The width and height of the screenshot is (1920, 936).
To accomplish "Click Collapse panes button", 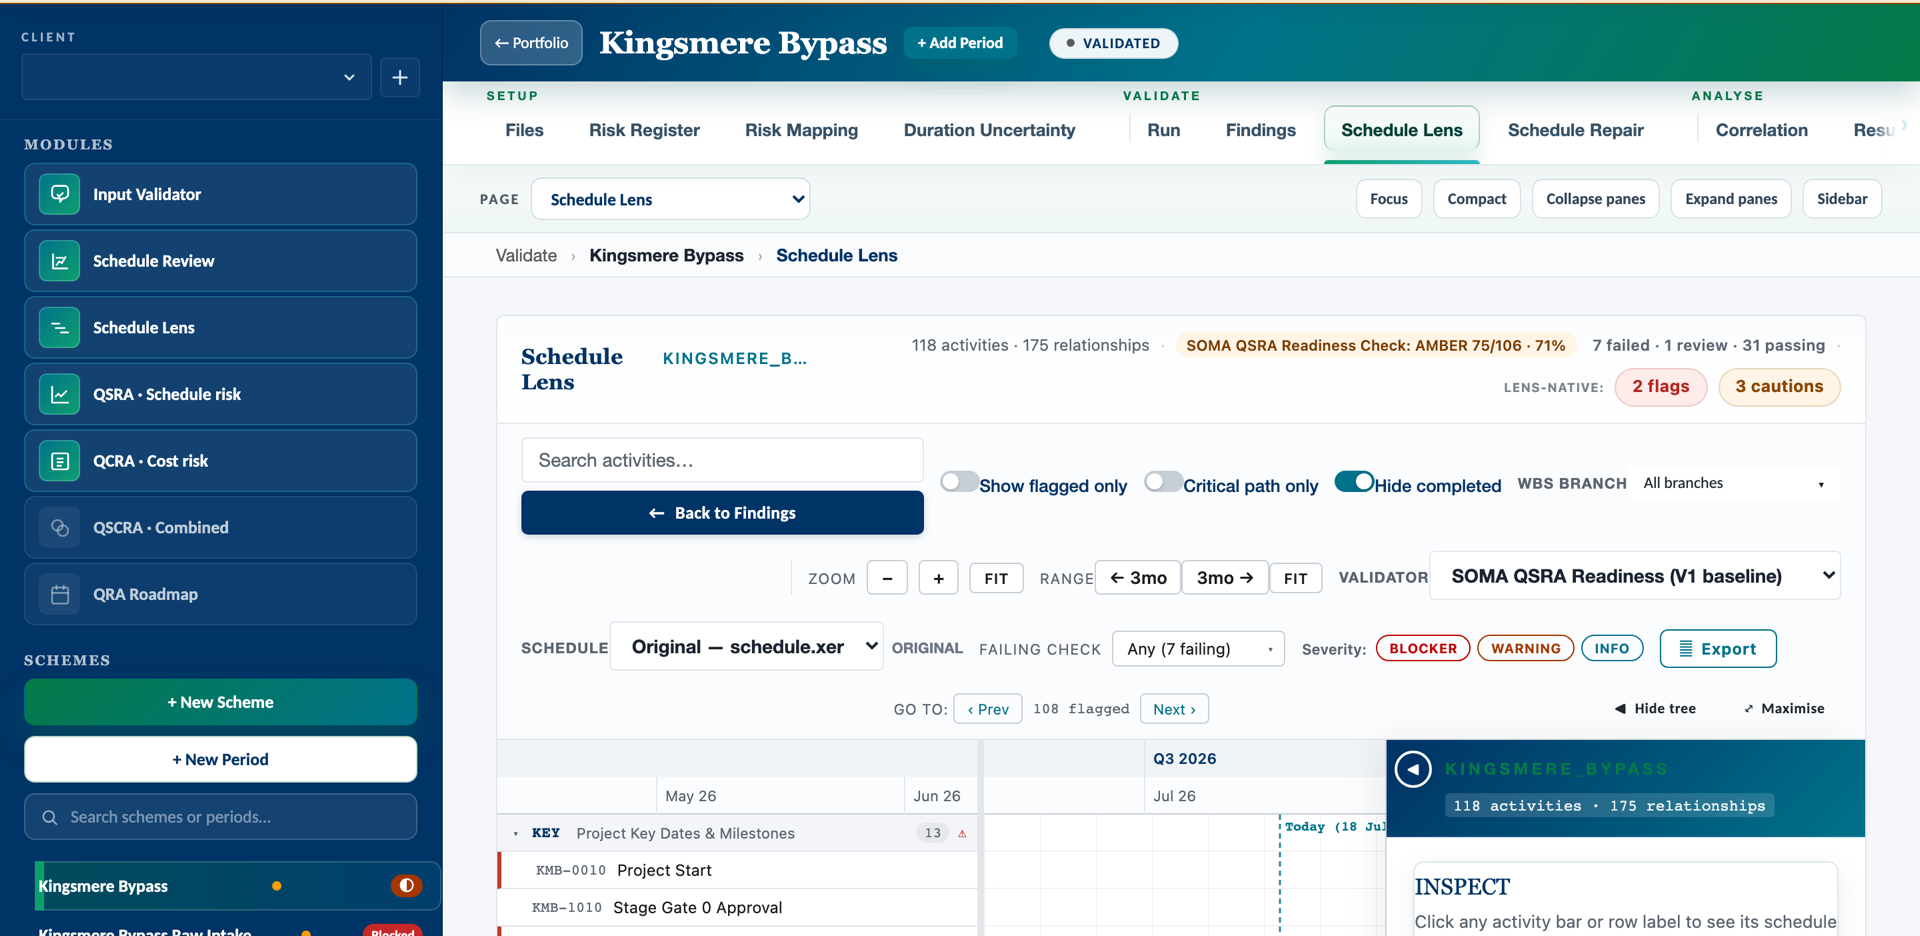I will pos(1595,199).
